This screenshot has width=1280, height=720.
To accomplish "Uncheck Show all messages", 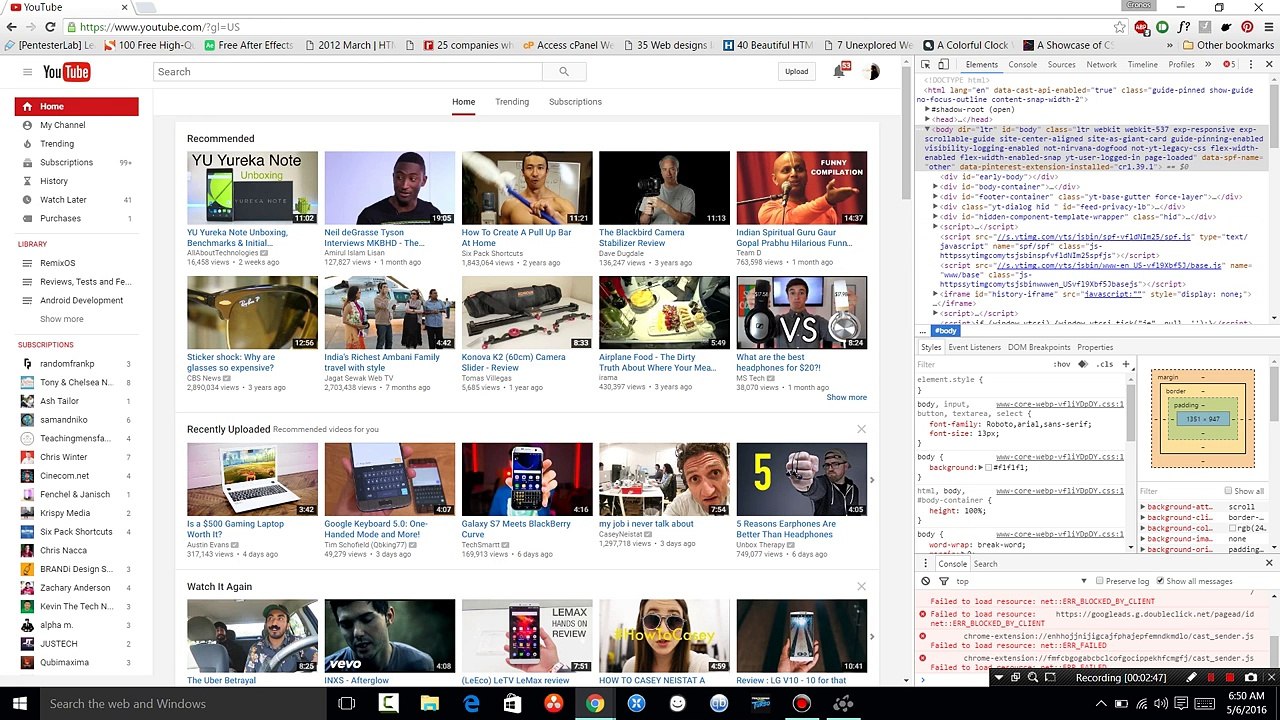I will click(1160, 581).
